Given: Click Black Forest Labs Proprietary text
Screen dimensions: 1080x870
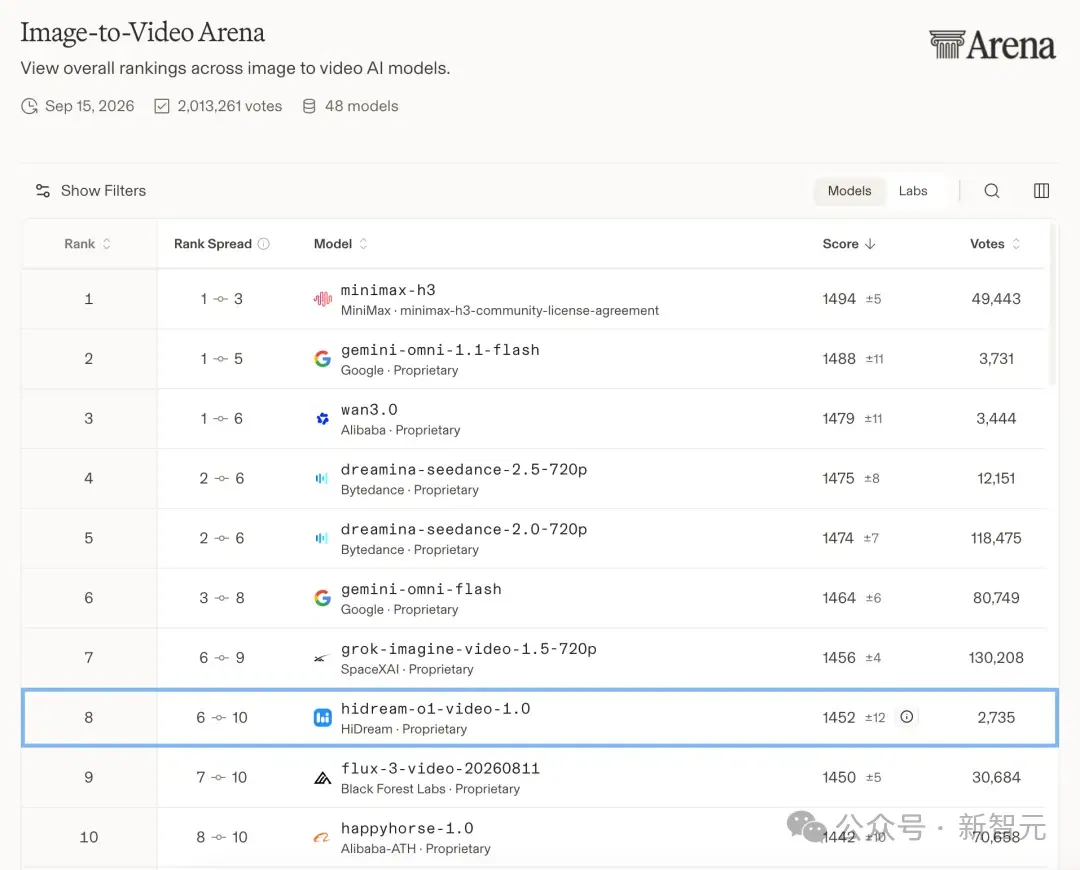Looking at the screenshot, I should (x=430, y=789).
